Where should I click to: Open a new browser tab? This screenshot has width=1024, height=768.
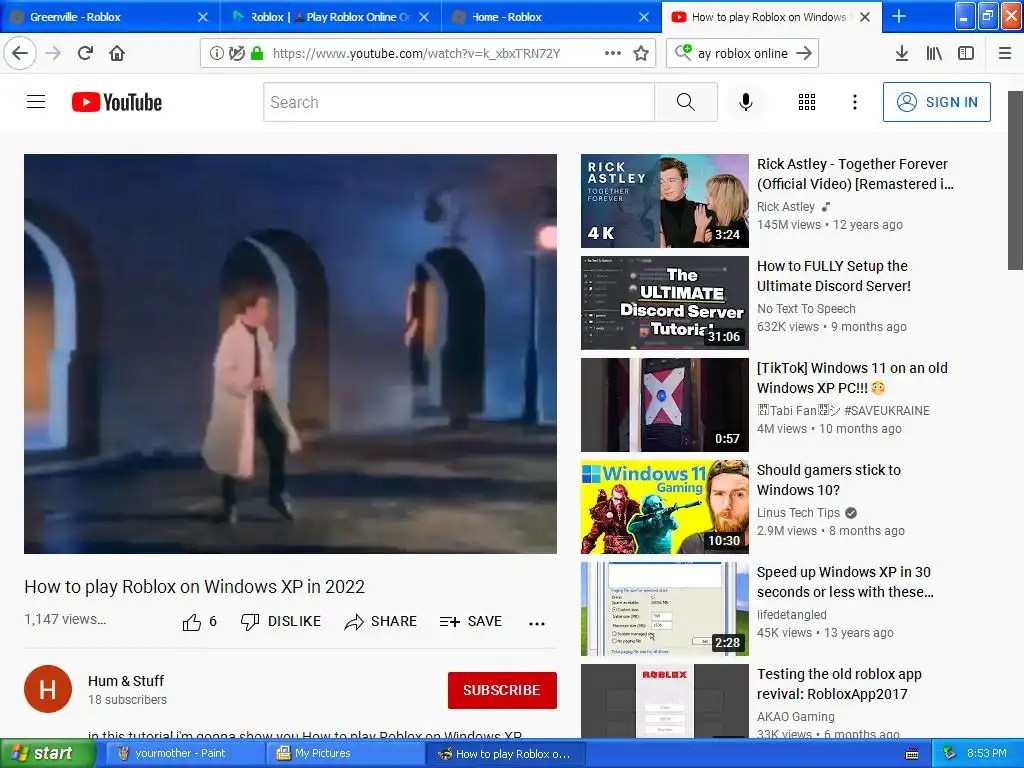899,16
